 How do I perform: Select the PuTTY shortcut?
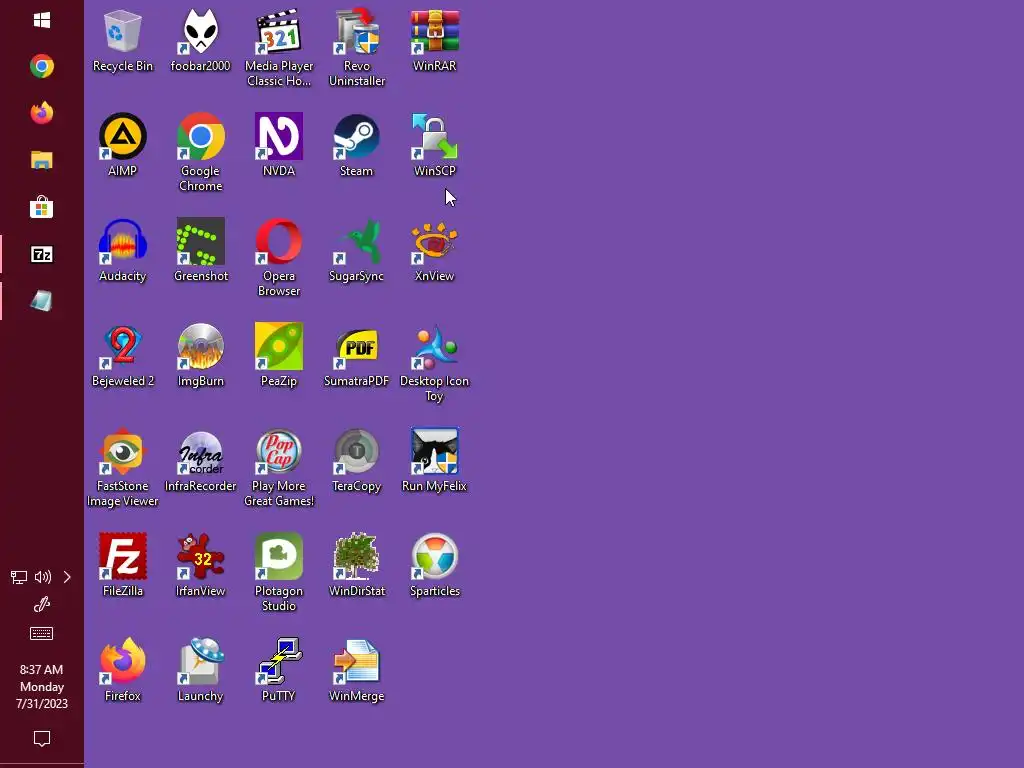pos(279,671)
